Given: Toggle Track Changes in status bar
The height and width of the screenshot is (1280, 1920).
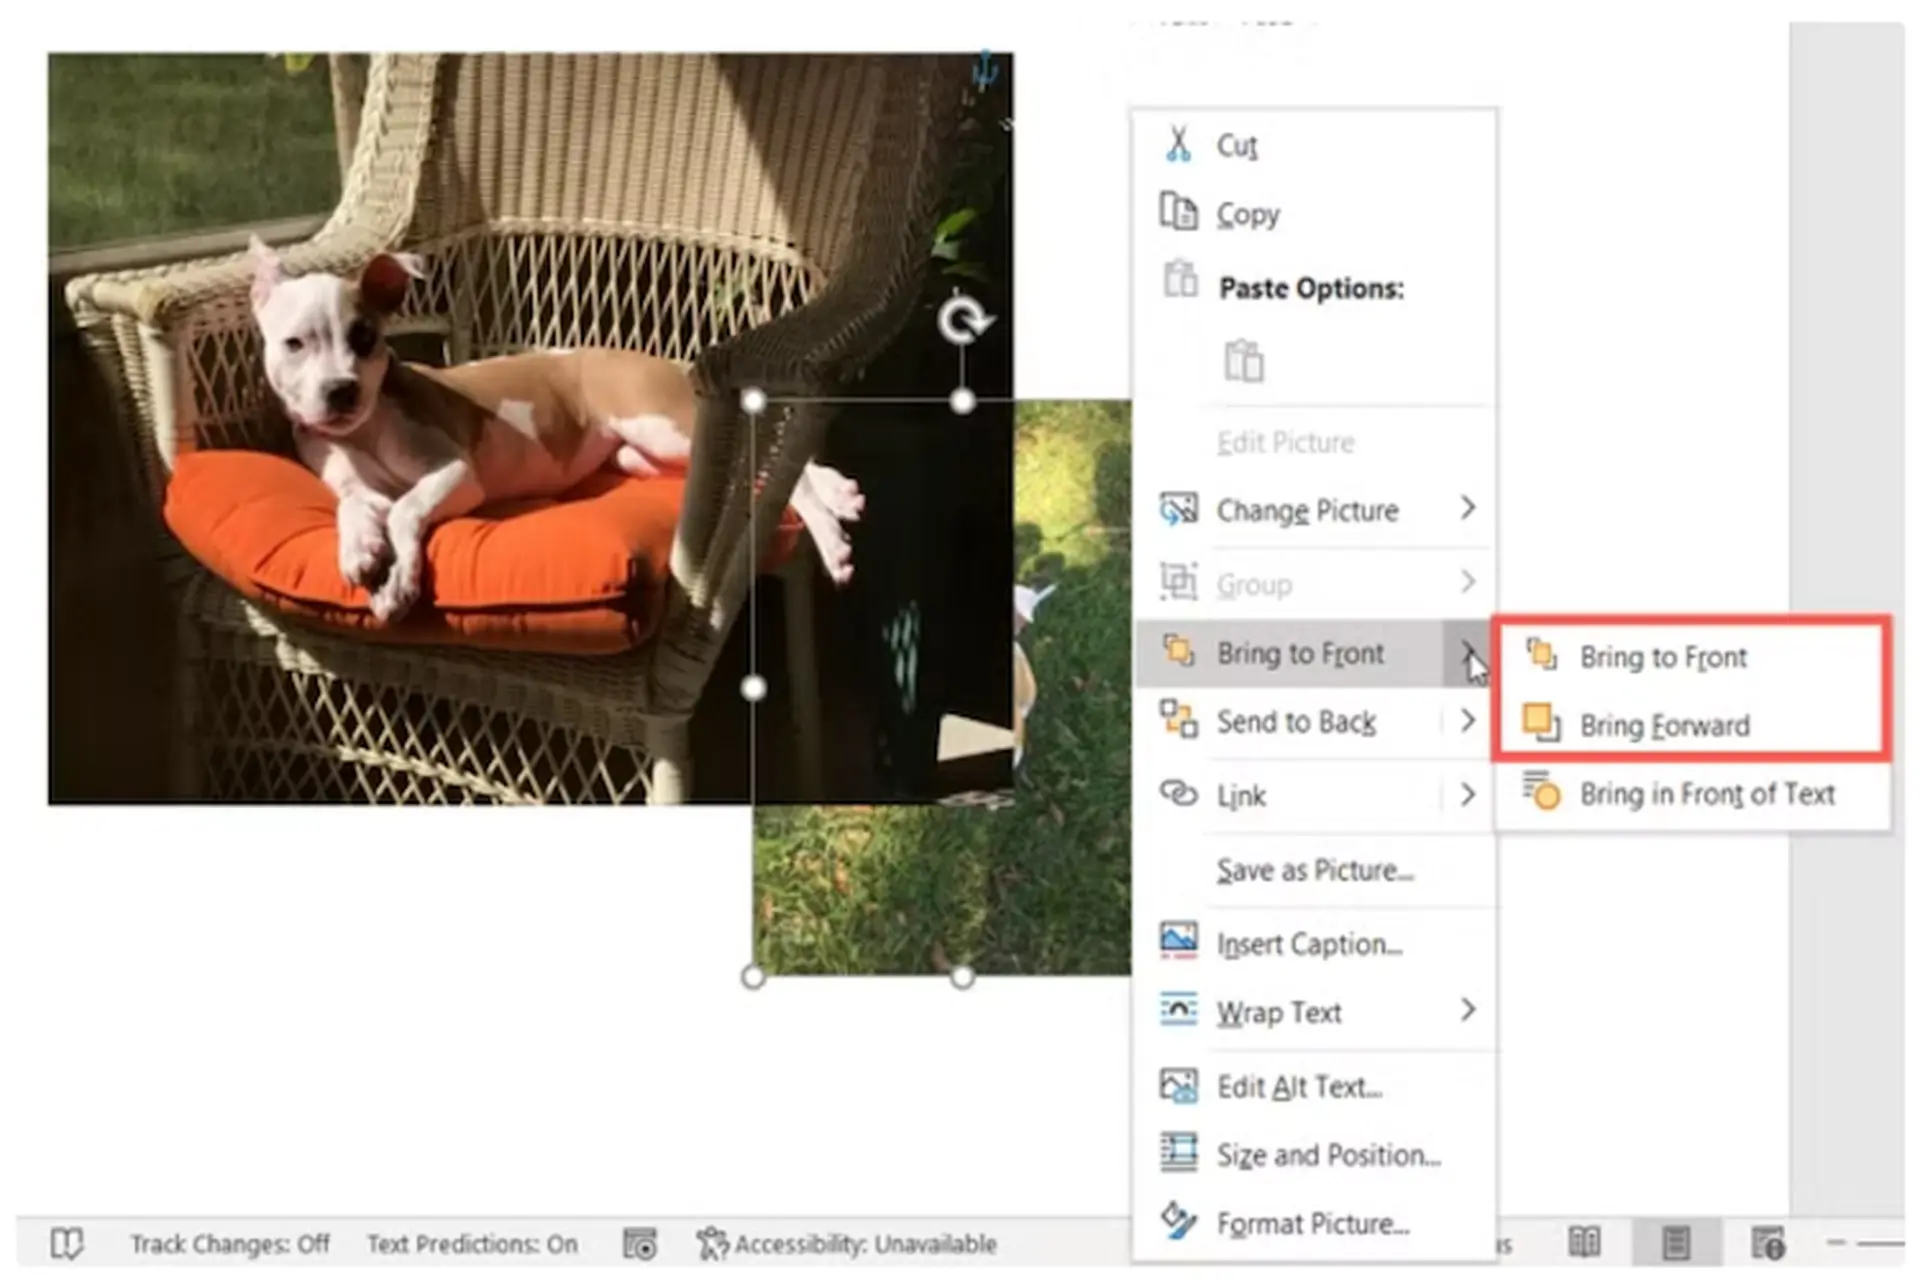Looking at the screenshot, I should [229, 1243].
